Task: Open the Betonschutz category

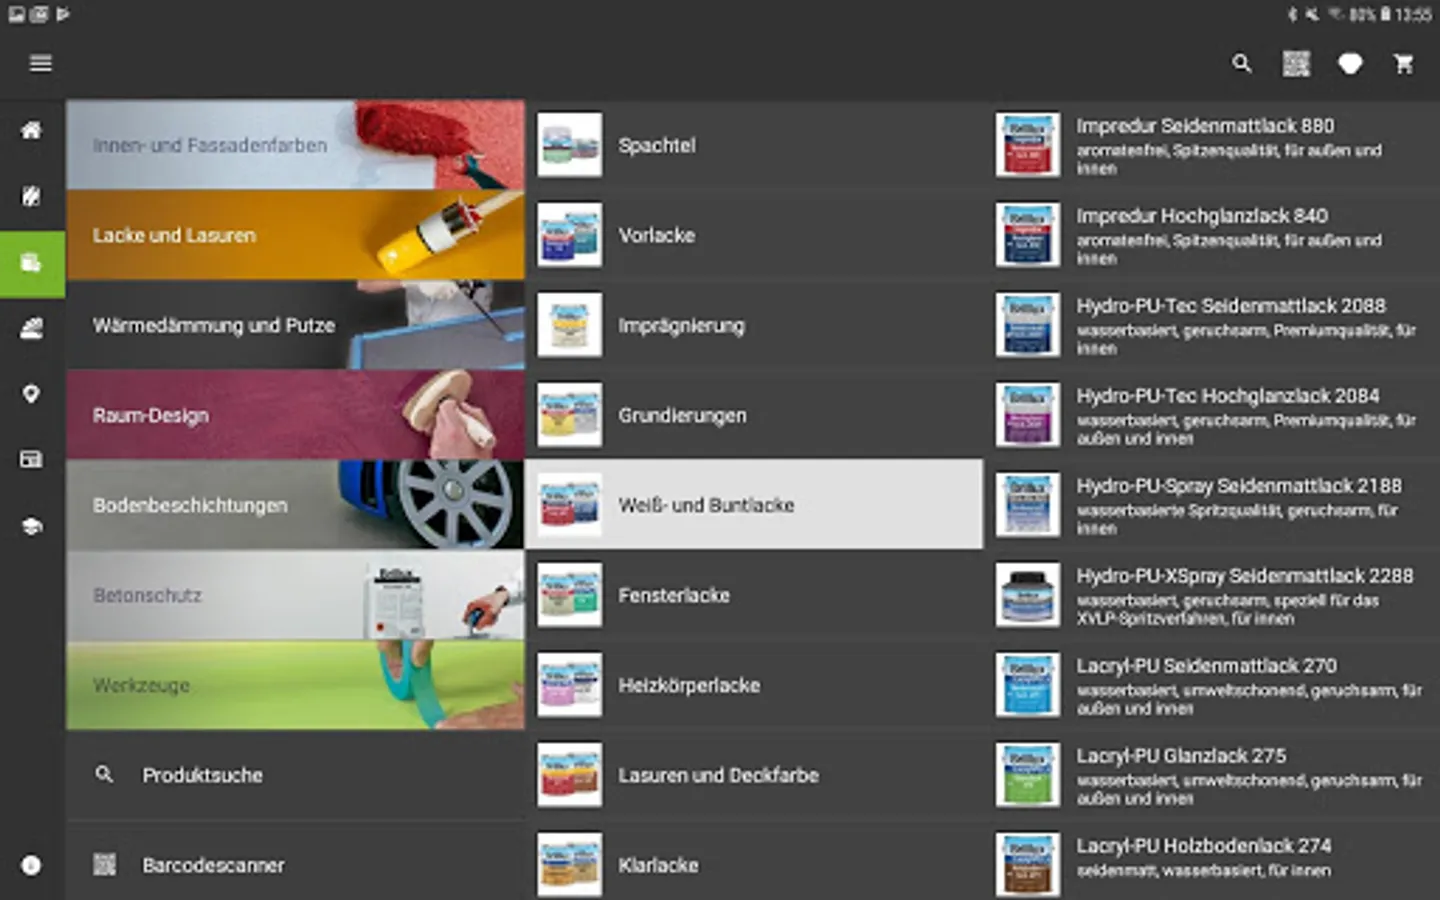Action: click(295, 595)
